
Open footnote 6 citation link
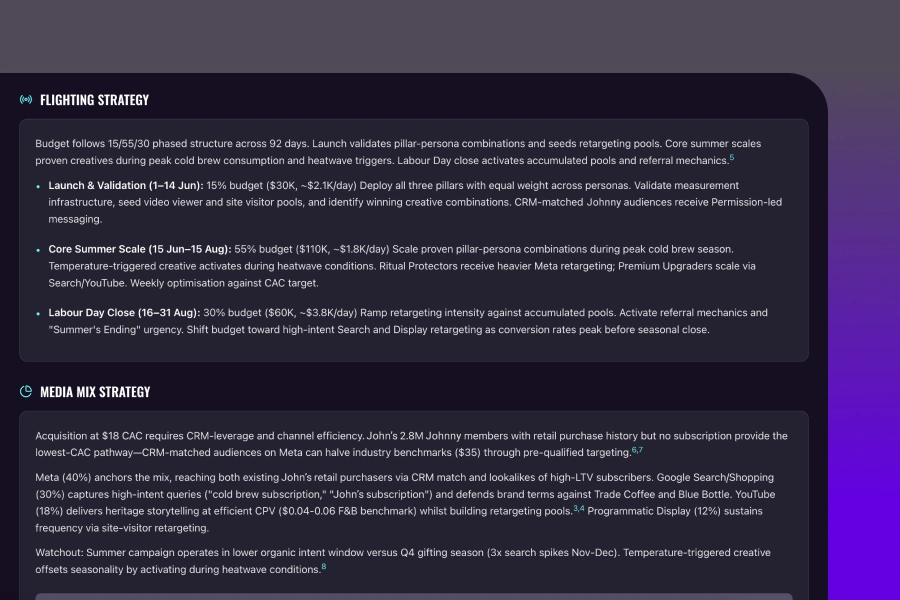[634, 450]
